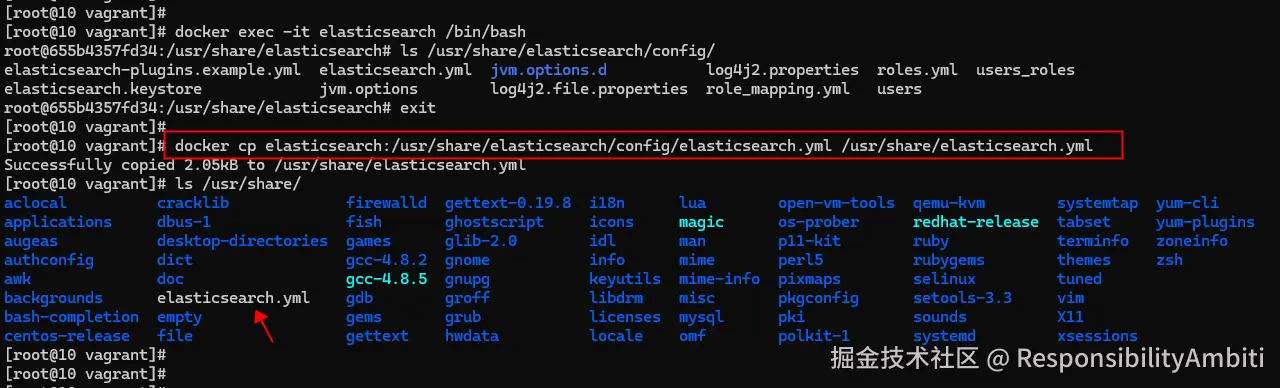Select the 'applications' directory entry
This screenshot has height=388, width=1280.
[x=58, y=222]
